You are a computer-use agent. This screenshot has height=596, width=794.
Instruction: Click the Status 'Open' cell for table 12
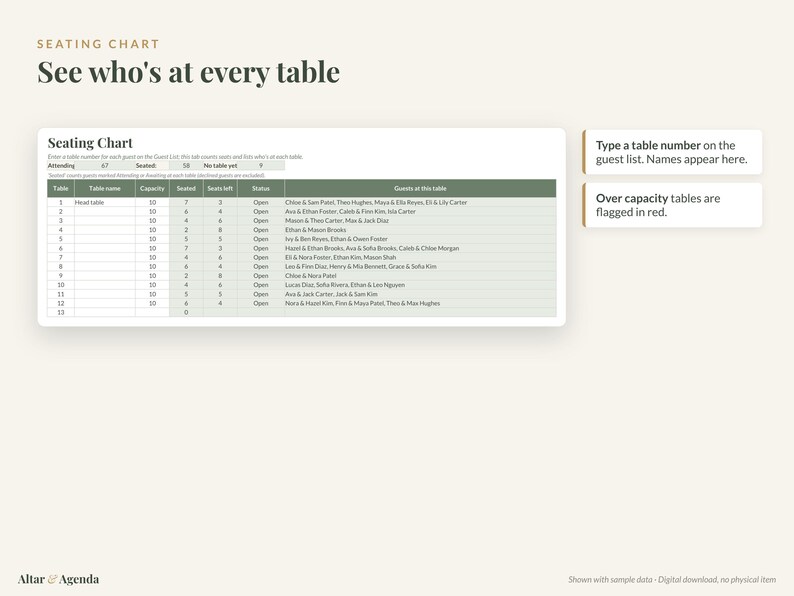pos(261,303)
